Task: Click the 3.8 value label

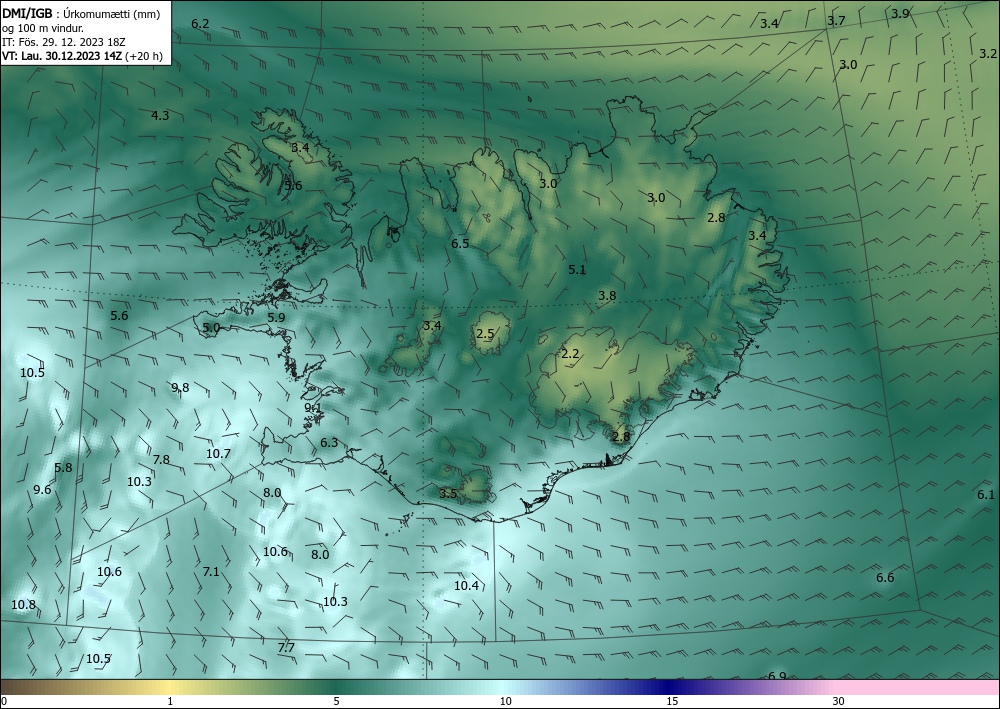Action: 607,295
